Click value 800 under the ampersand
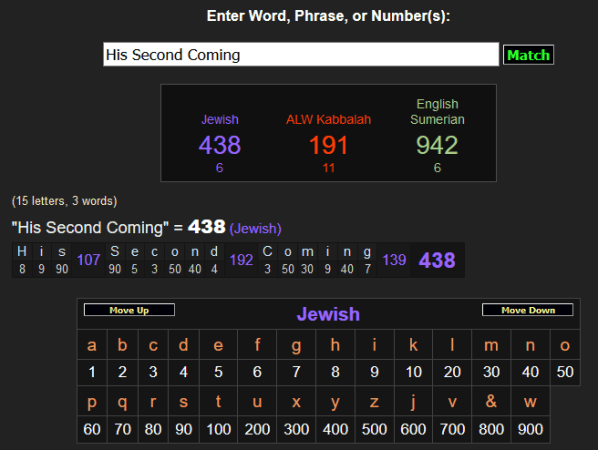Screen dimensions: 598x450 pyautogui.click(x=491, y=429)
